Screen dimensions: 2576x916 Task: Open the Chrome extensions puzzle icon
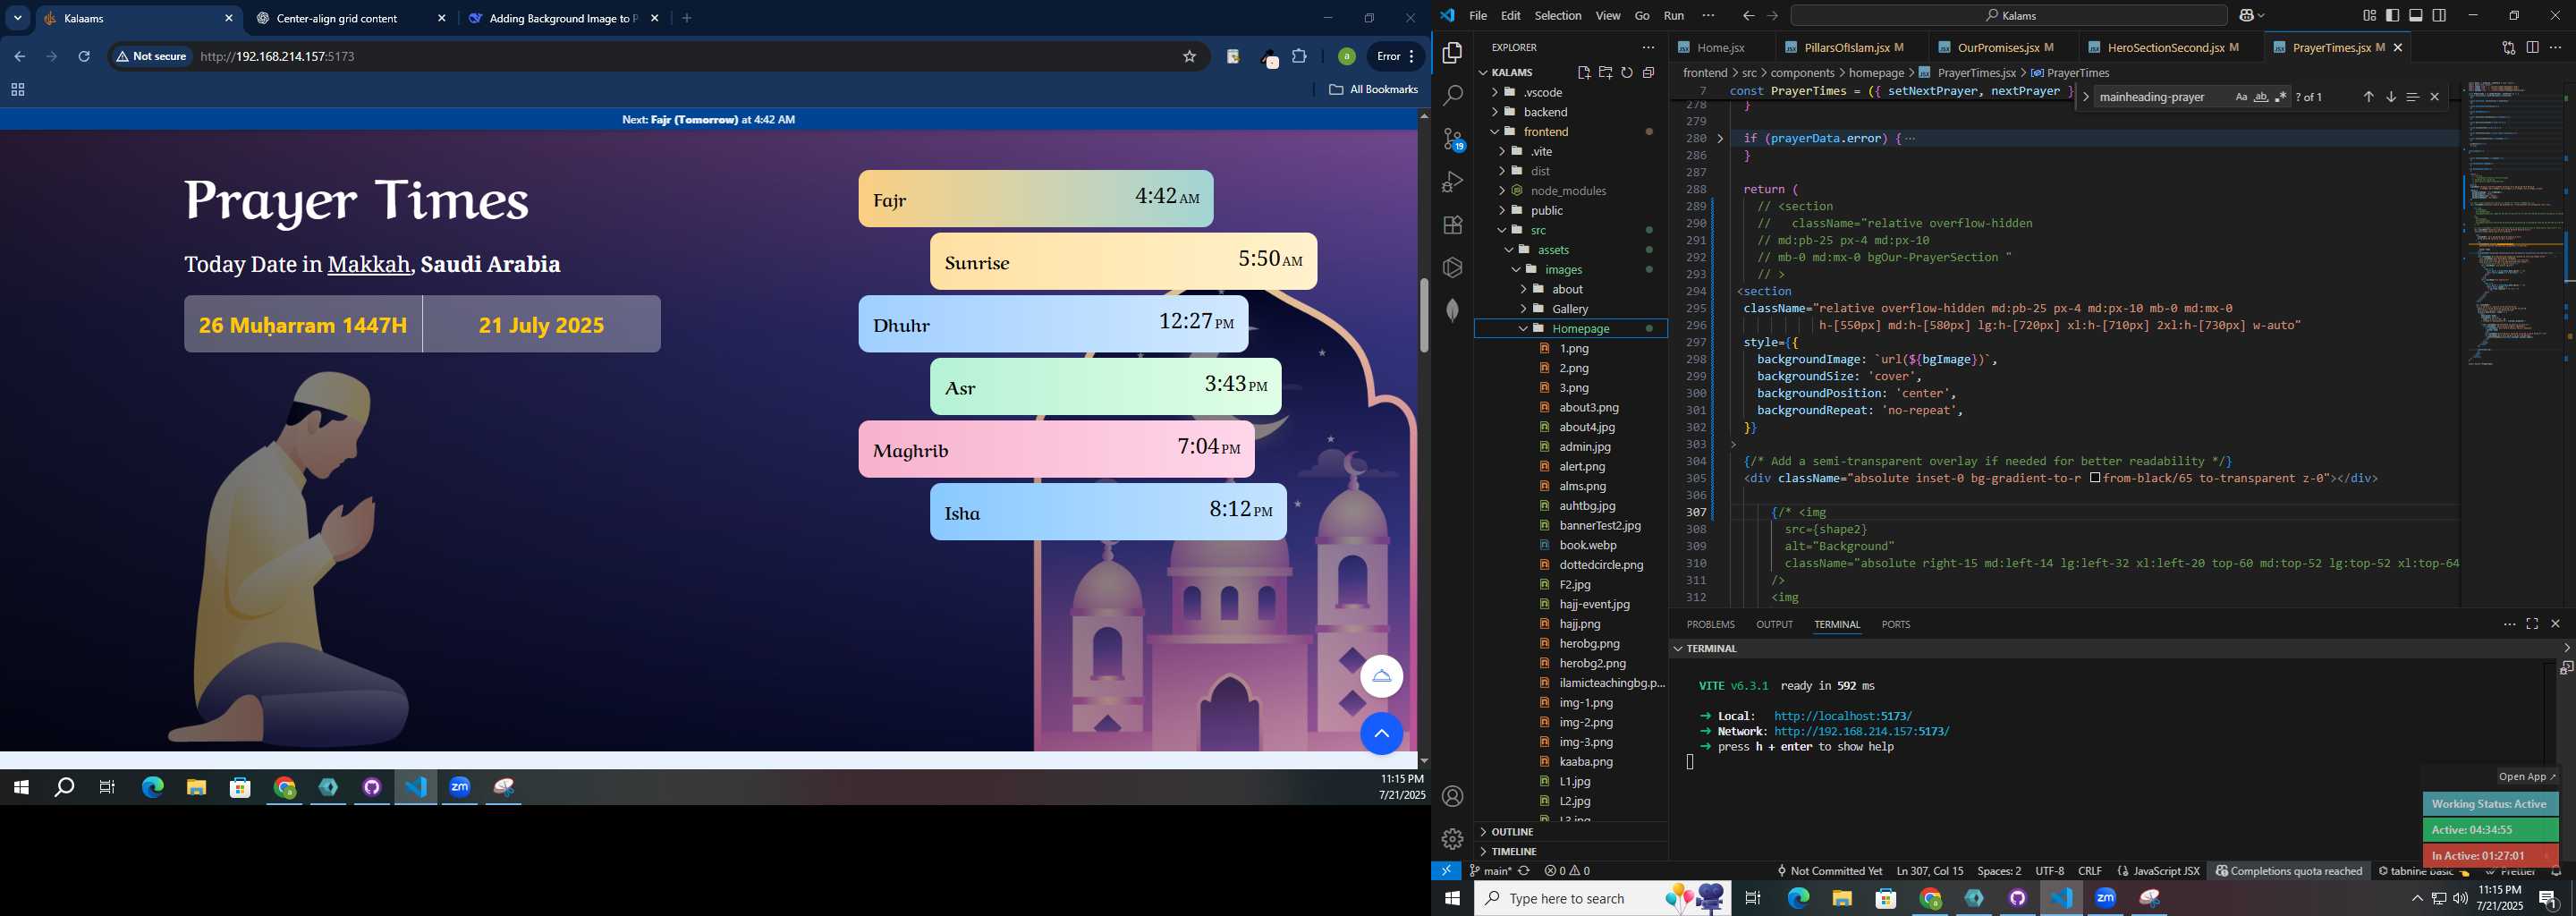(x=1299, y=57)
